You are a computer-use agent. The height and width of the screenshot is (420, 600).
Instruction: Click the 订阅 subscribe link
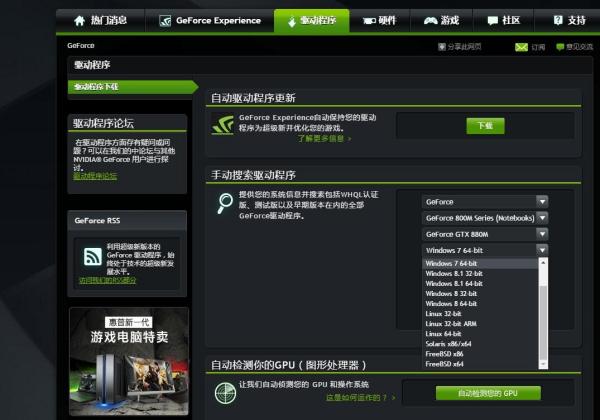[538, 47]
